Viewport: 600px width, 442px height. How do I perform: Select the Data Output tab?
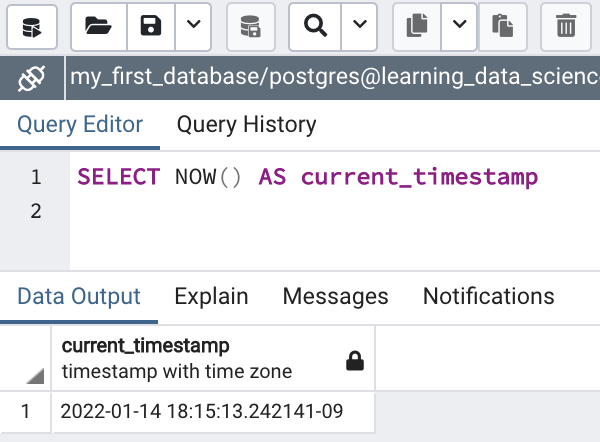(x=79, y=296)
